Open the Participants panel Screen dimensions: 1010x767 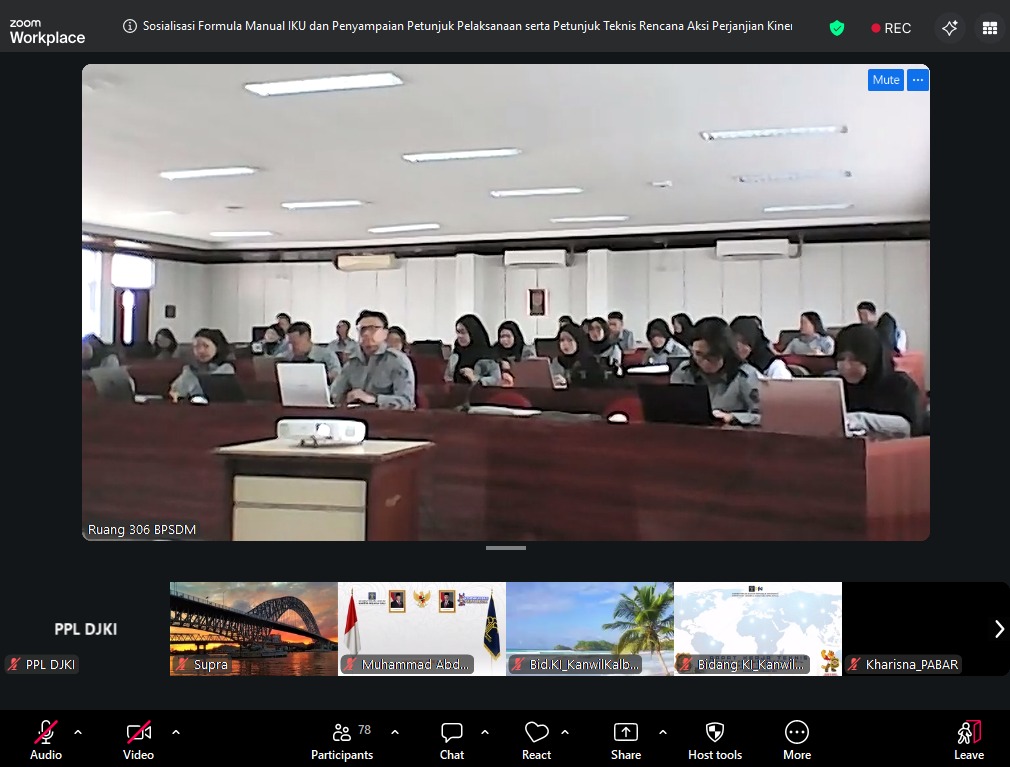click(342, 741)
